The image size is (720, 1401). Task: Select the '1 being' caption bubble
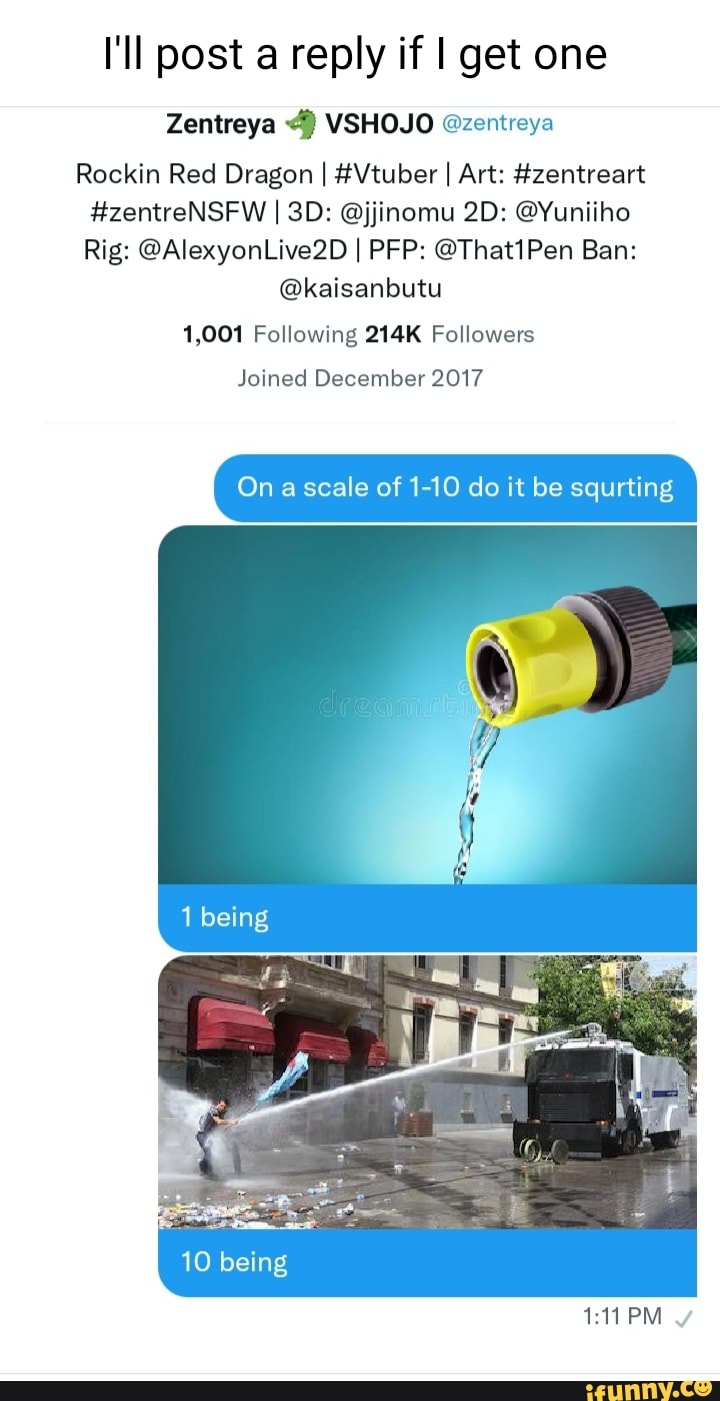click(x=427, y=917)
